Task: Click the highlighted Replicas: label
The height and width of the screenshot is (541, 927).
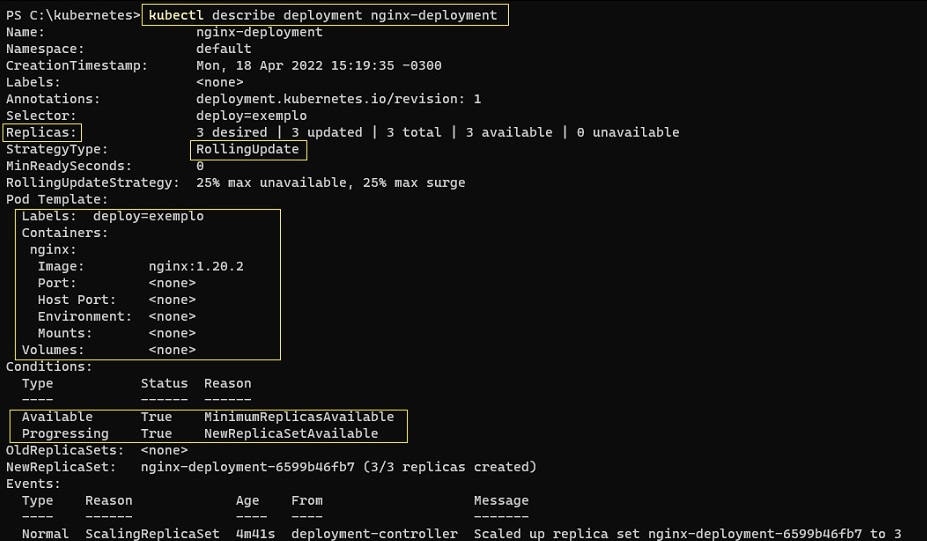Action: 42,132
